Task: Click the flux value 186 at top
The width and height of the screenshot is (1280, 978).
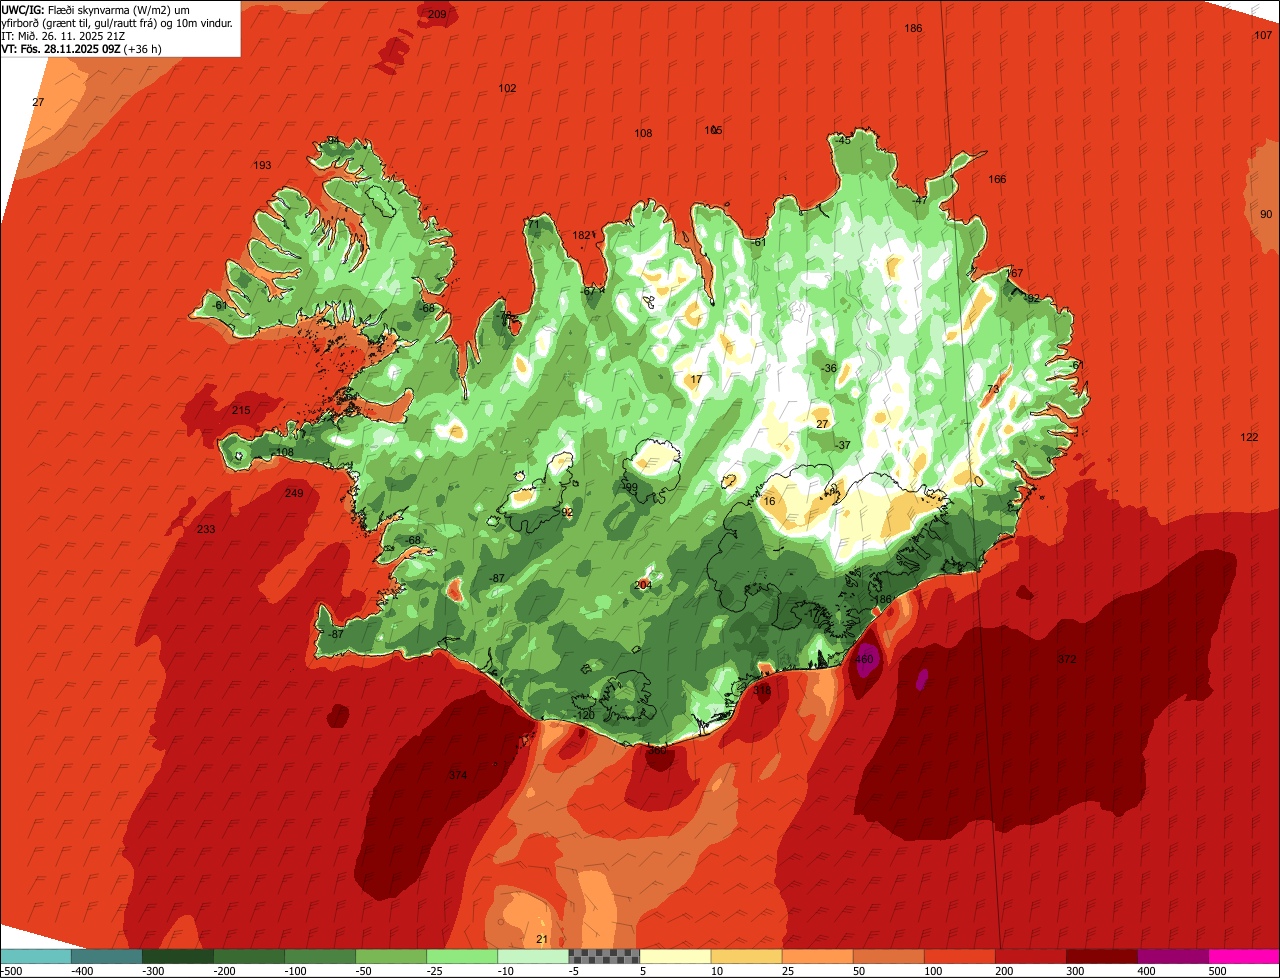Action: tap(913, 28)
